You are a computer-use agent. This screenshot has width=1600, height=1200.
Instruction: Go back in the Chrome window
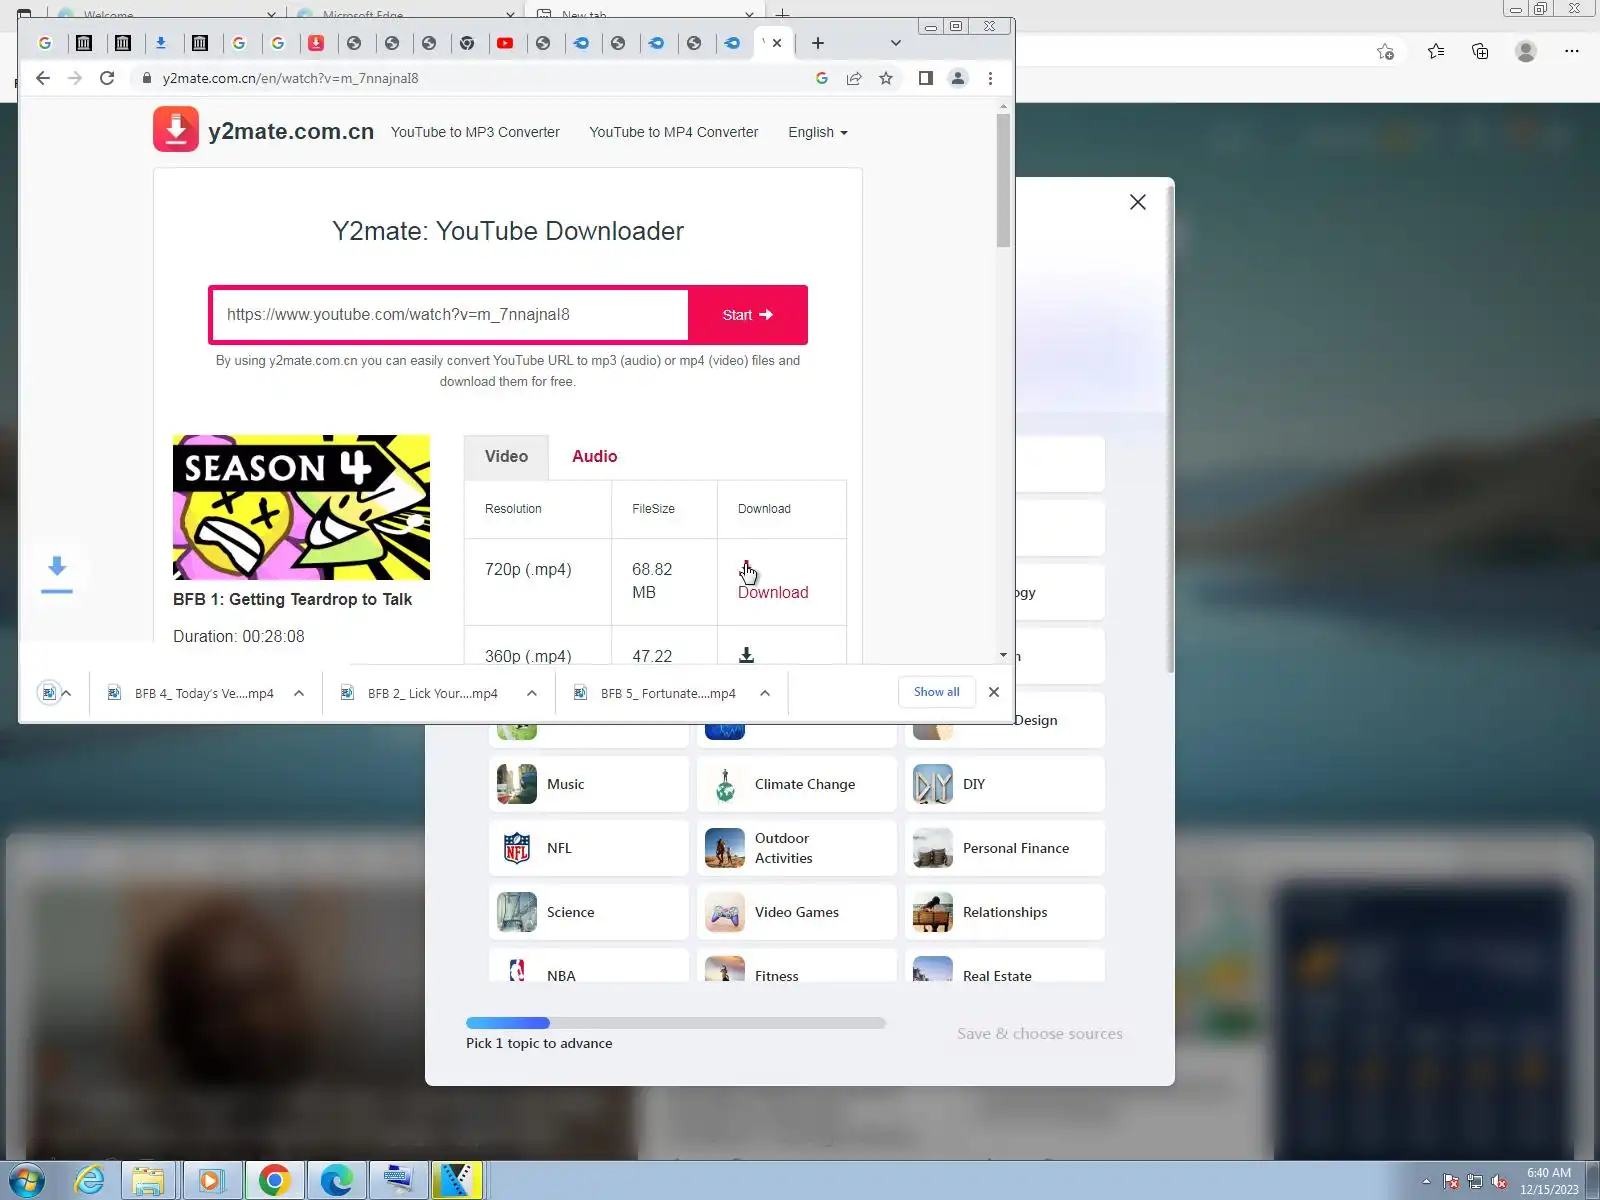pyautogui.click(x=42, y=78)
